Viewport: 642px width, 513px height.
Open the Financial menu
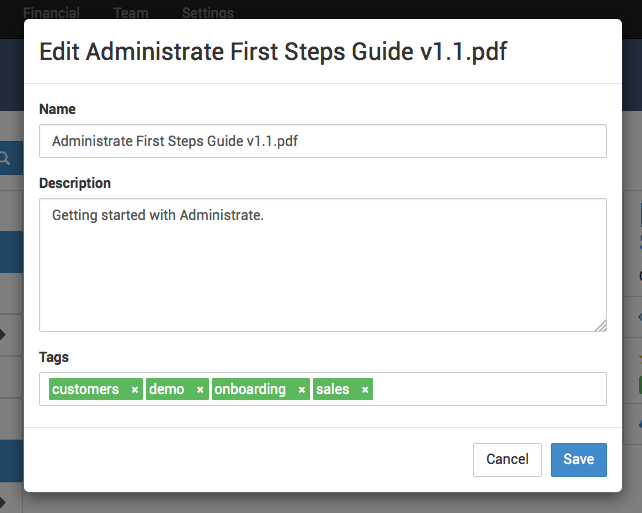(52, 13)
